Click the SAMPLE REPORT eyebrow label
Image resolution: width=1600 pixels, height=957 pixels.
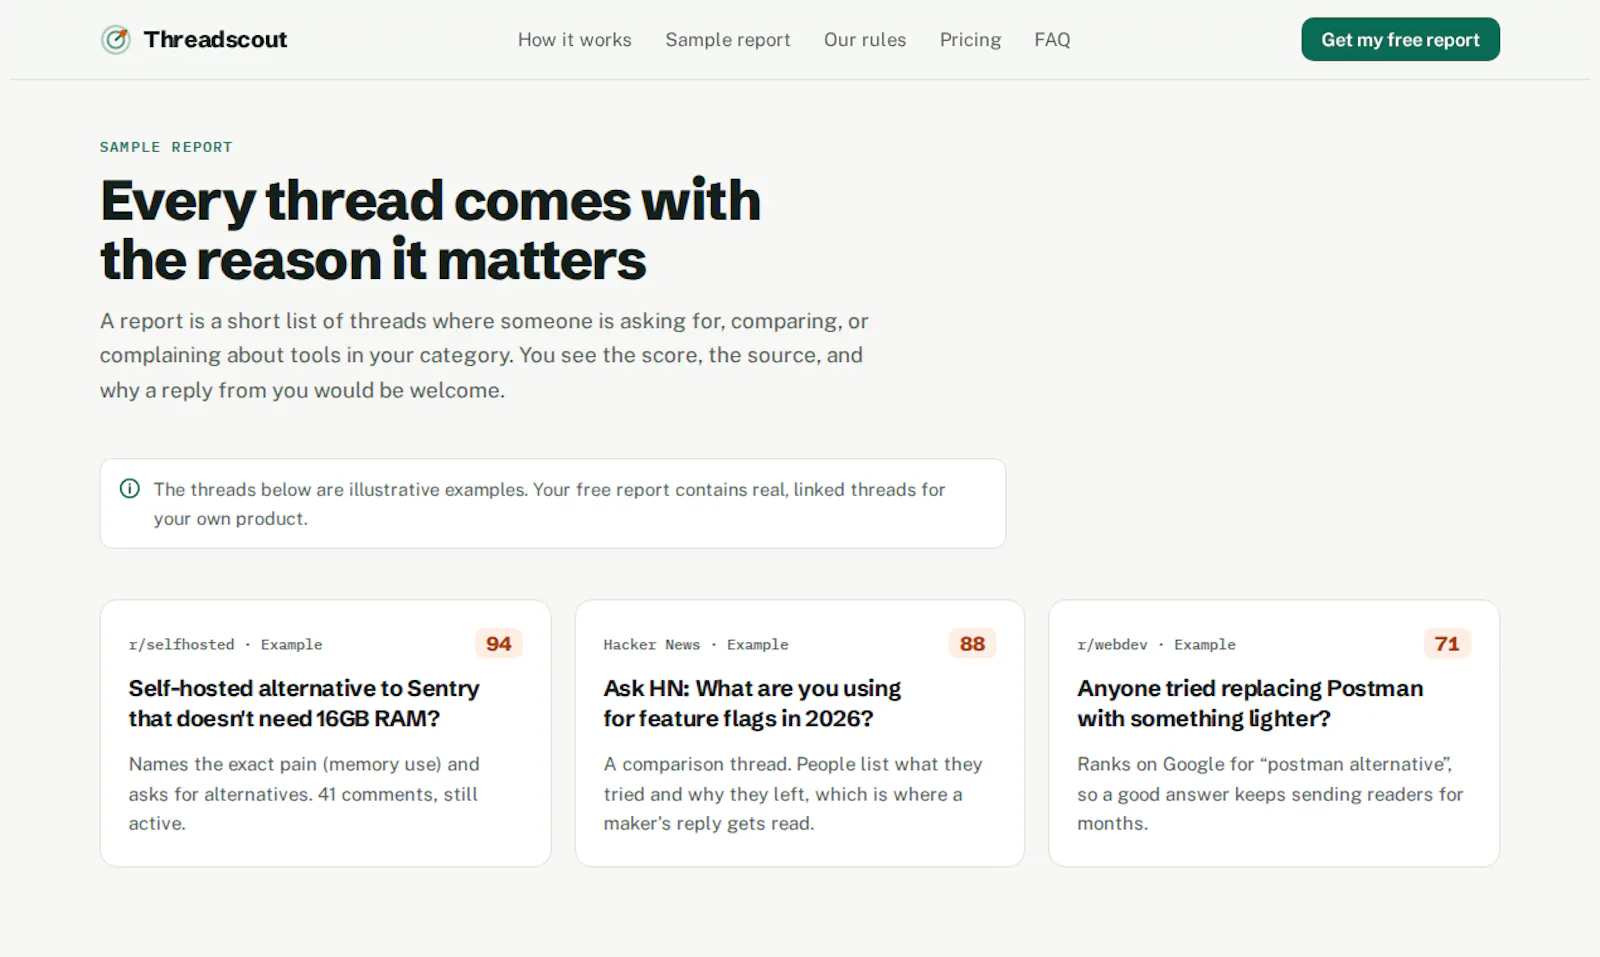(166, 147)
